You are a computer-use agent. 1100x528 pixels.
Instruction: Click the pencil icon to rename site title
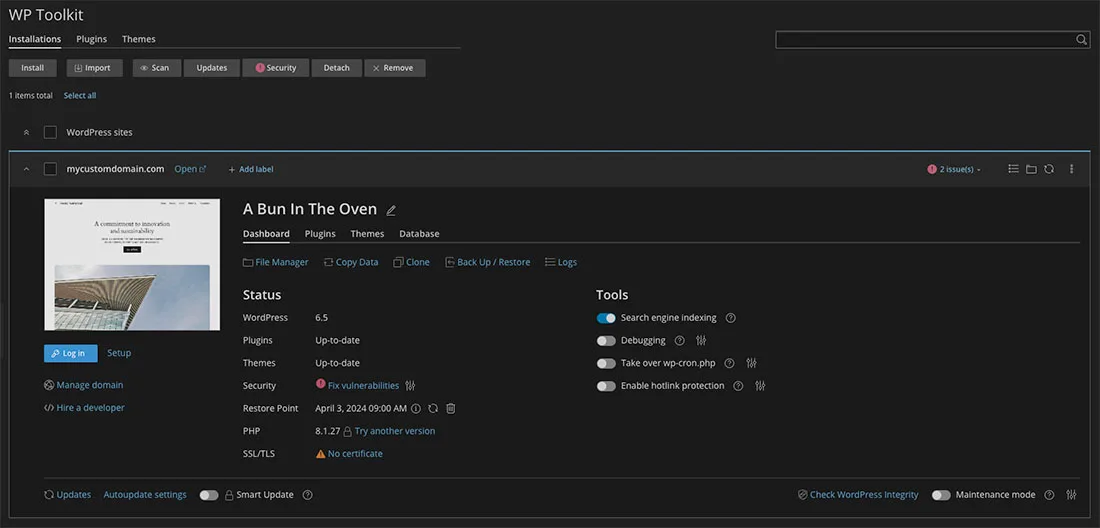(391, 210)
